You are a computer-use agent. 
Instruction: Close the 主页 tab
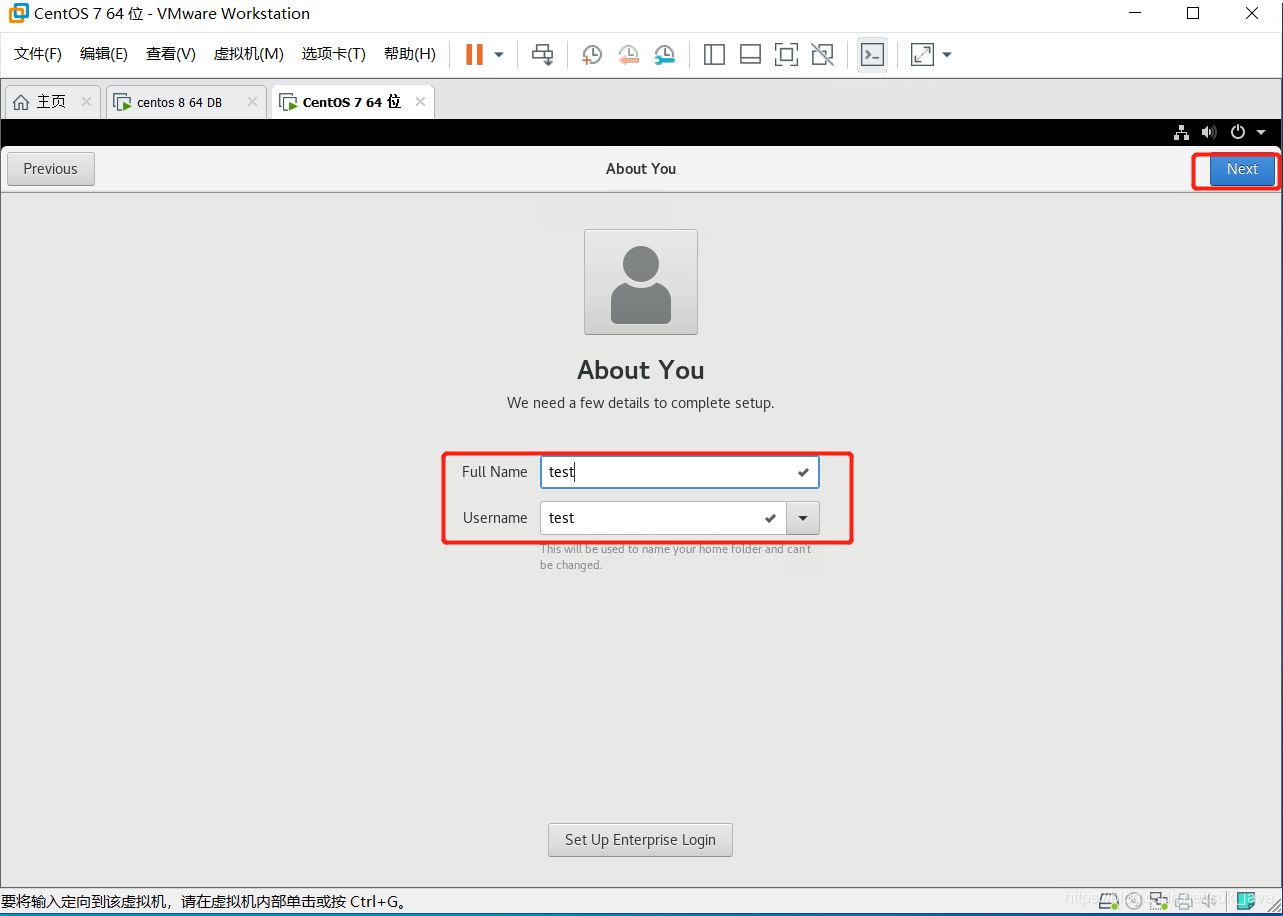point(86,102)
